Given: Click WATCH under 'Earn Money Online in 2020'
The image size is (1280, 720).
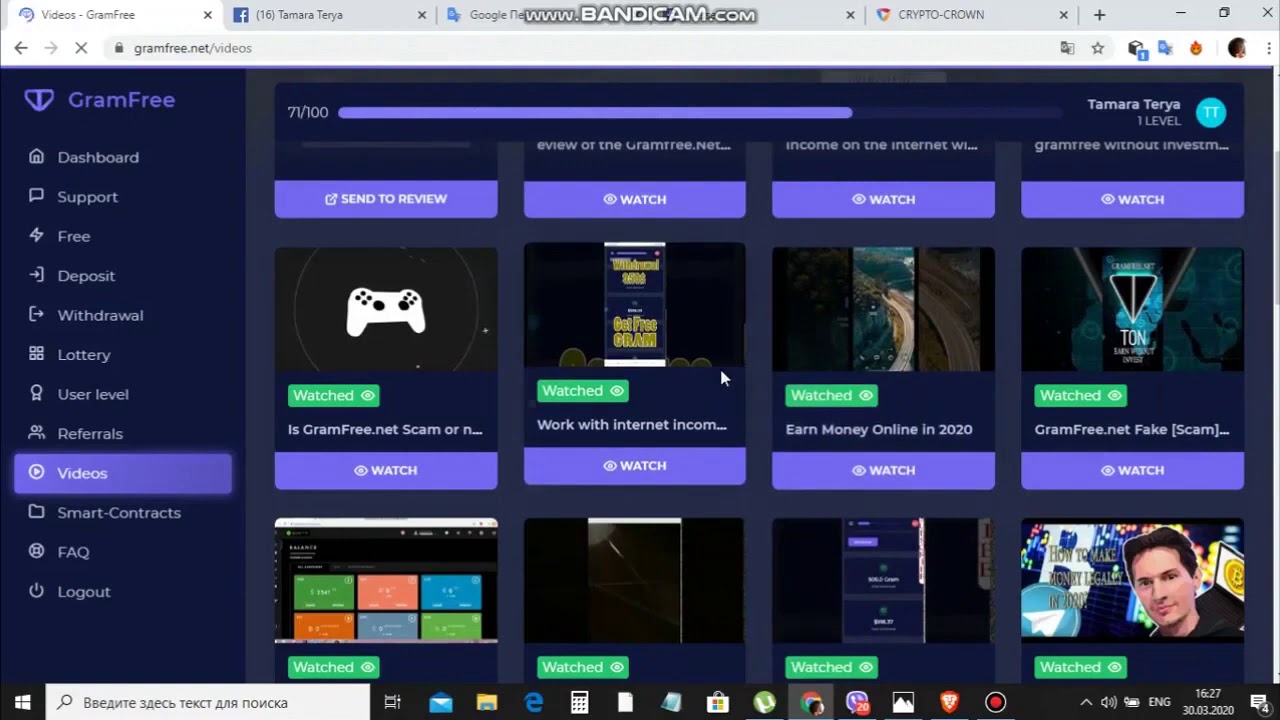Looking at the screenshot, I should [x=883, y=470].
